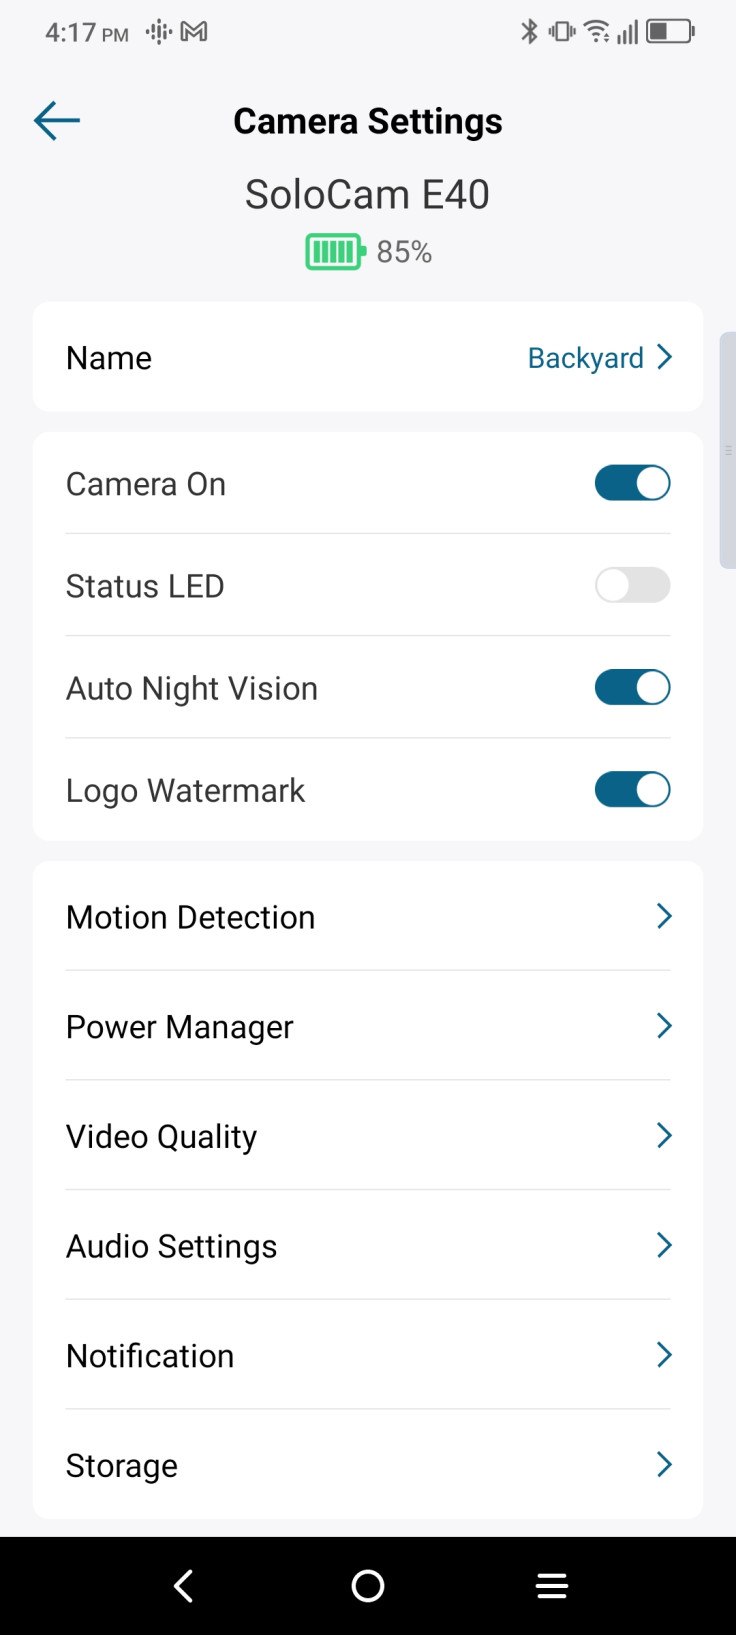This screenshot has height=1635, width=736.
Task: Open the Audio Settings menu item
Action: pyautogui.click(x=368, y=1245)
